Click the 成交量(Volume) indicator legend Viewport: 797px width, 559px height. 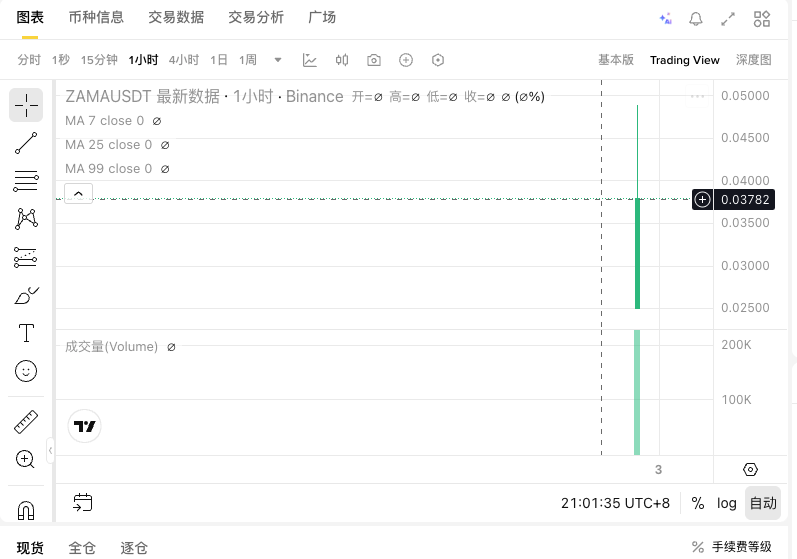pyautogui.click(x=111, y=347)
